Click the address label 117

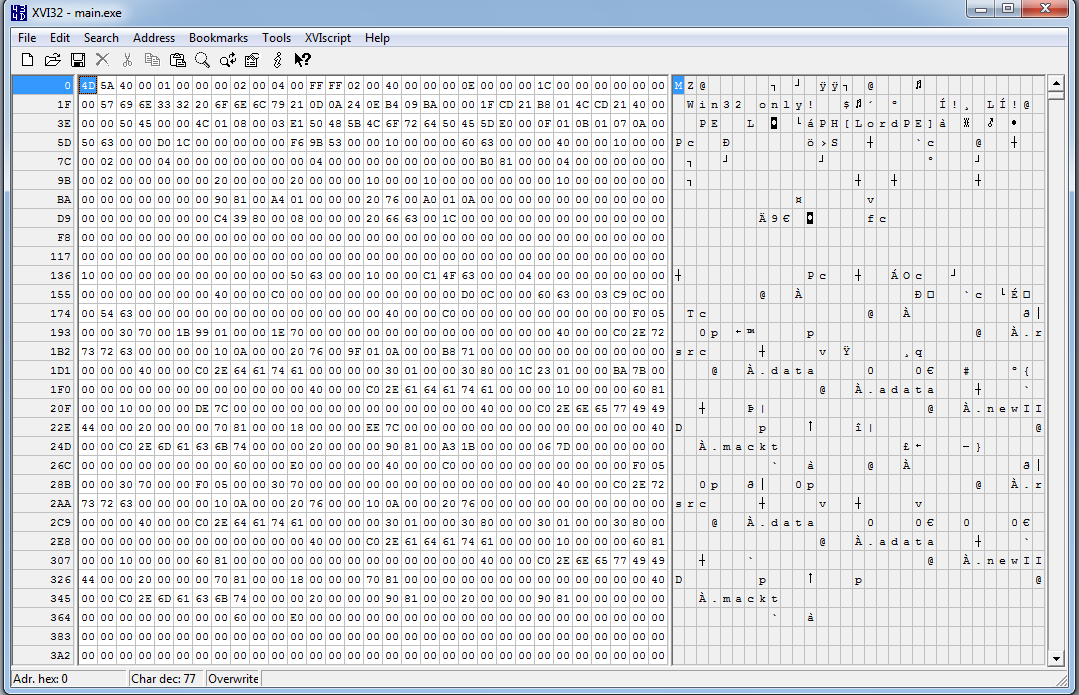click(61, 257)
